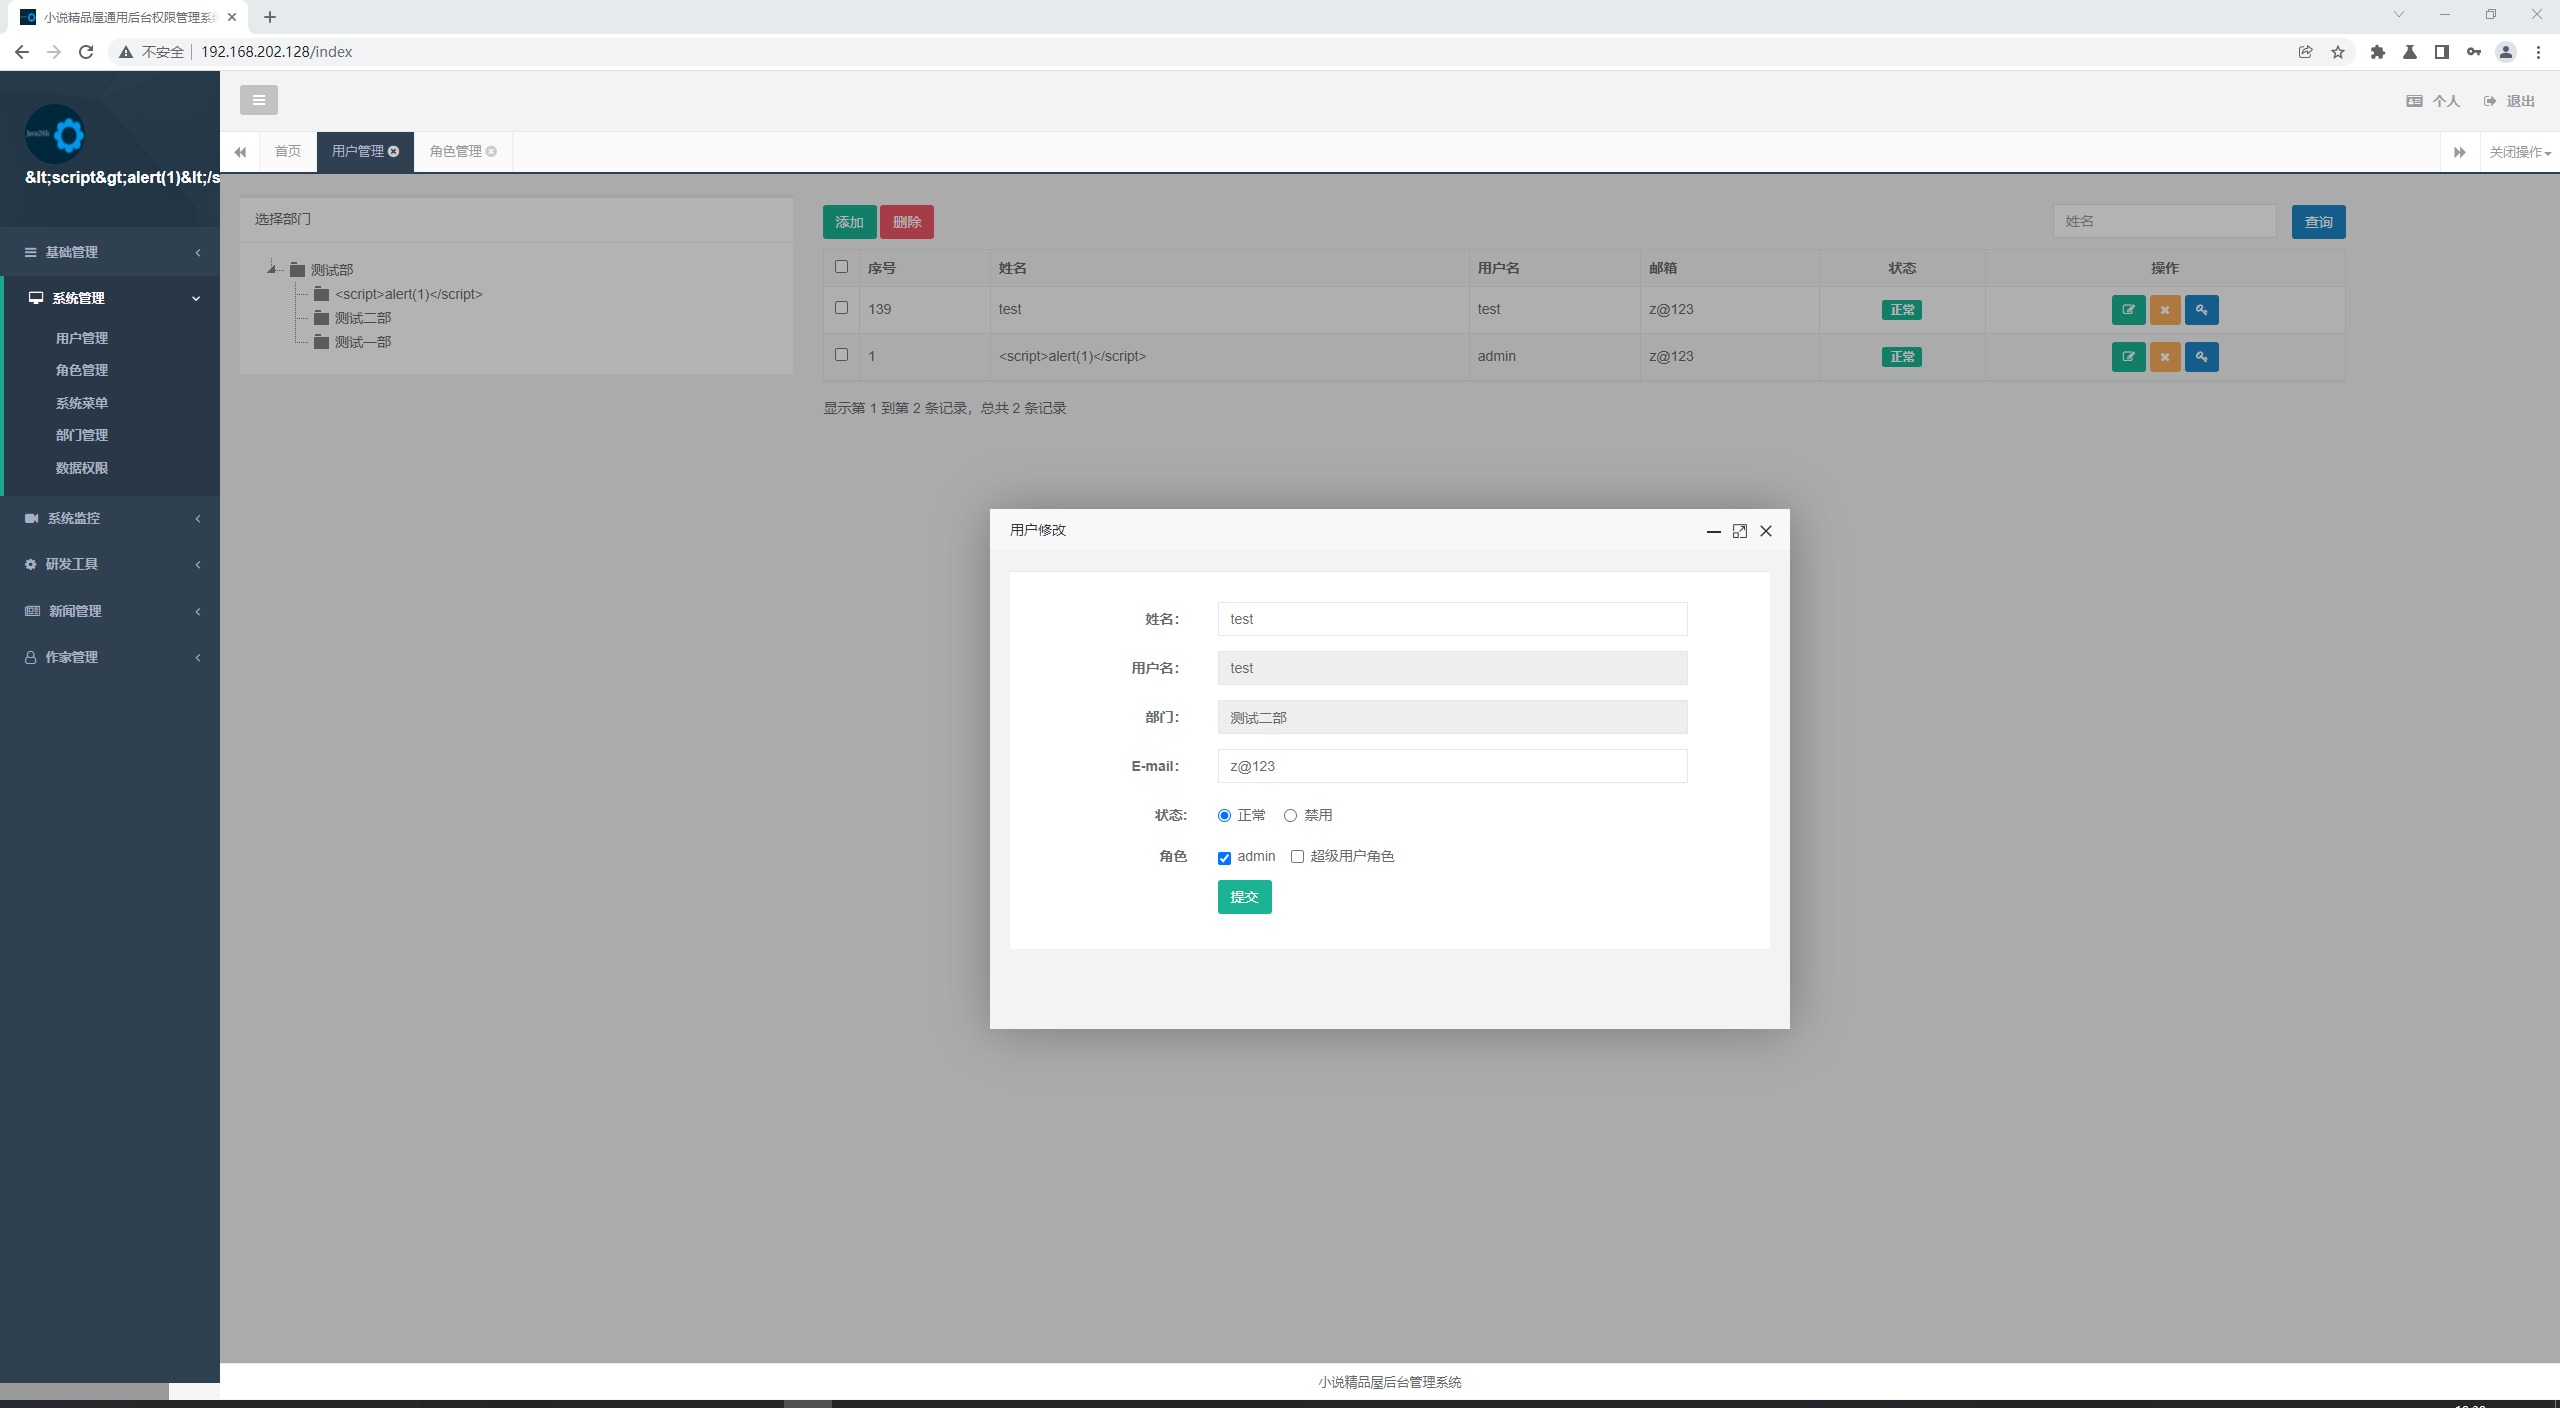
Task: Close the 用户管理 tab with its x icon
Action: (x=394, y=152)
